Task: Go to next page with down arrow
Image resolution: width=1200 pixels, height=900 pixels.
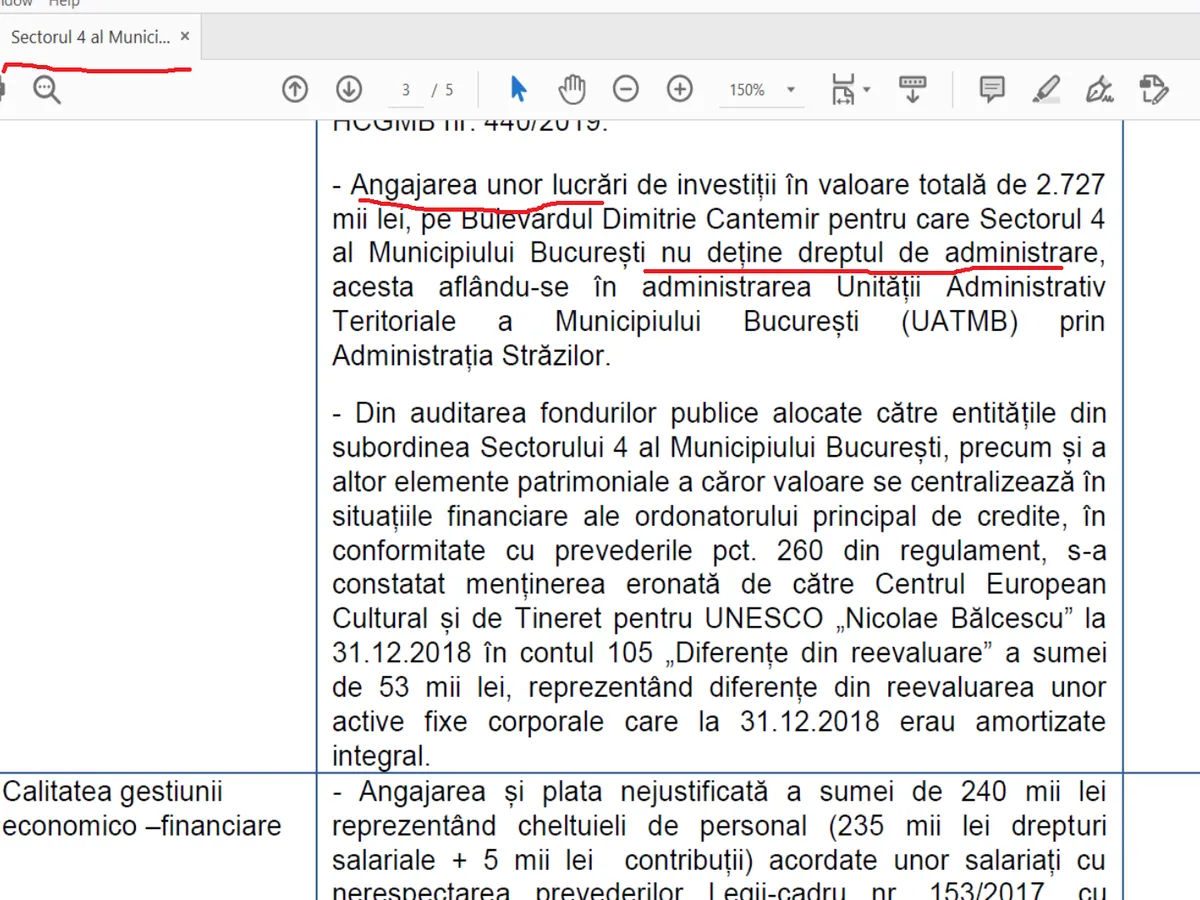Action: (348, 90)
